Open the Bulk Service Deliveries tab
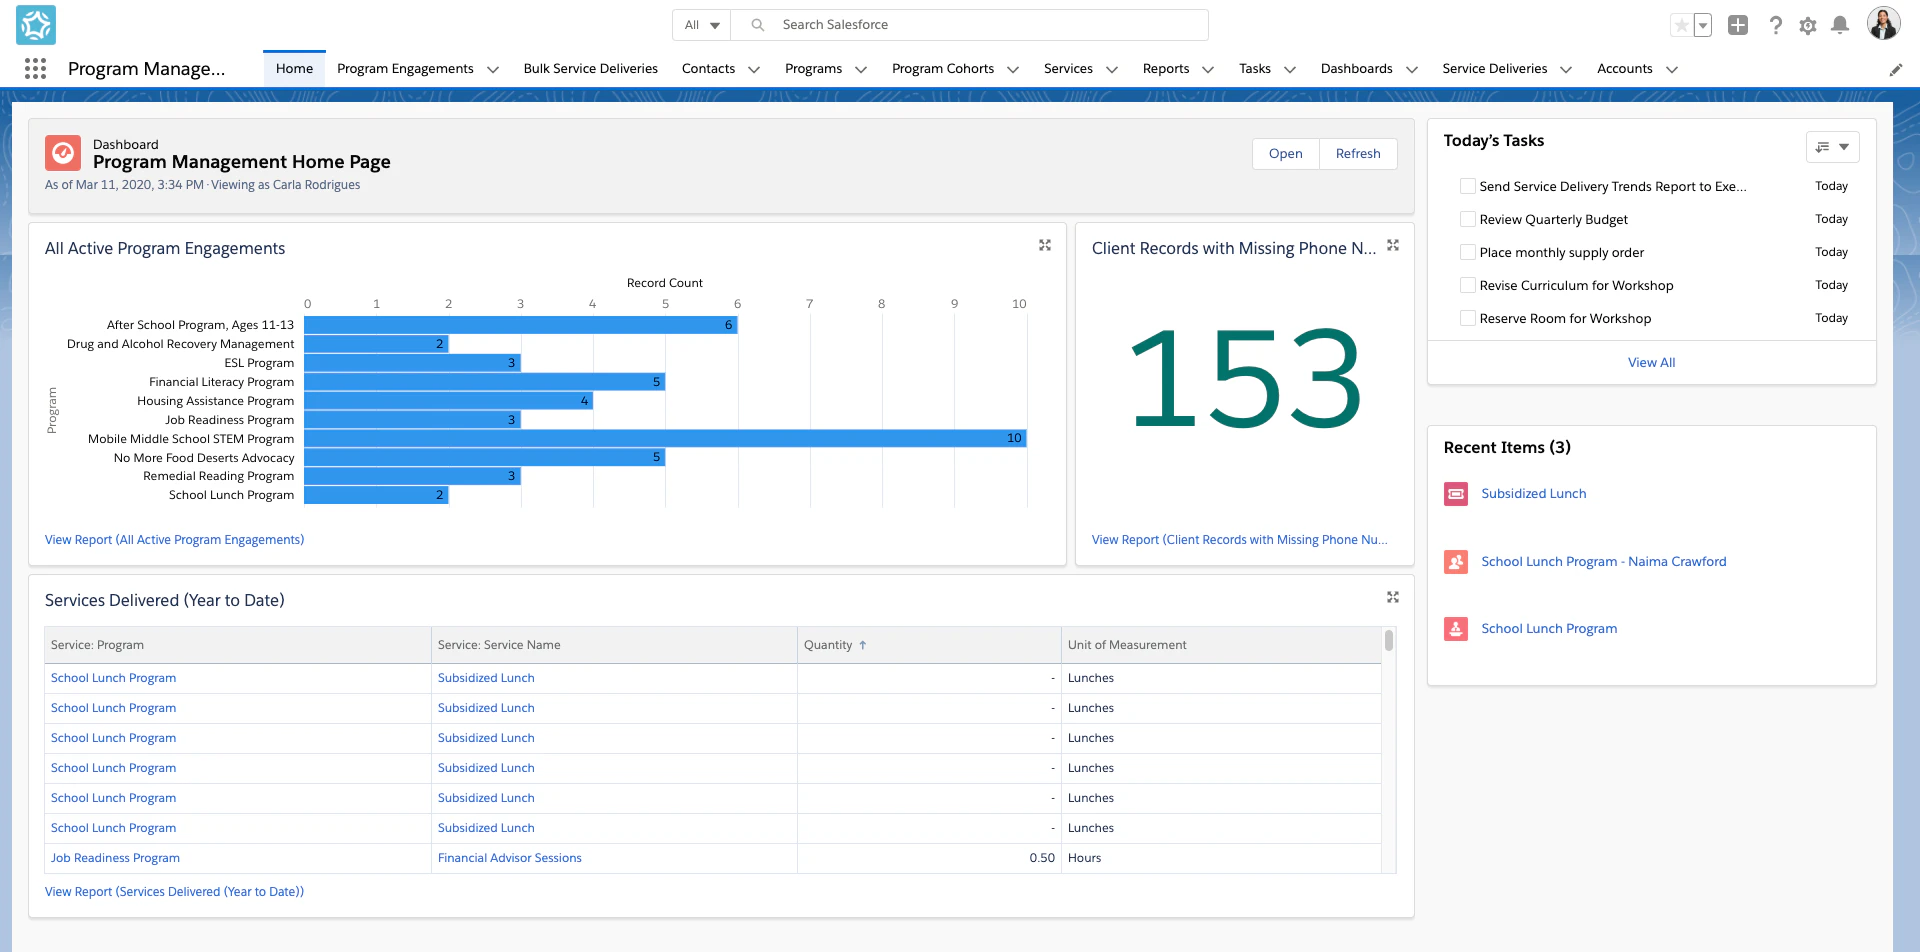The image size is (1920, 952). [590, 68]
